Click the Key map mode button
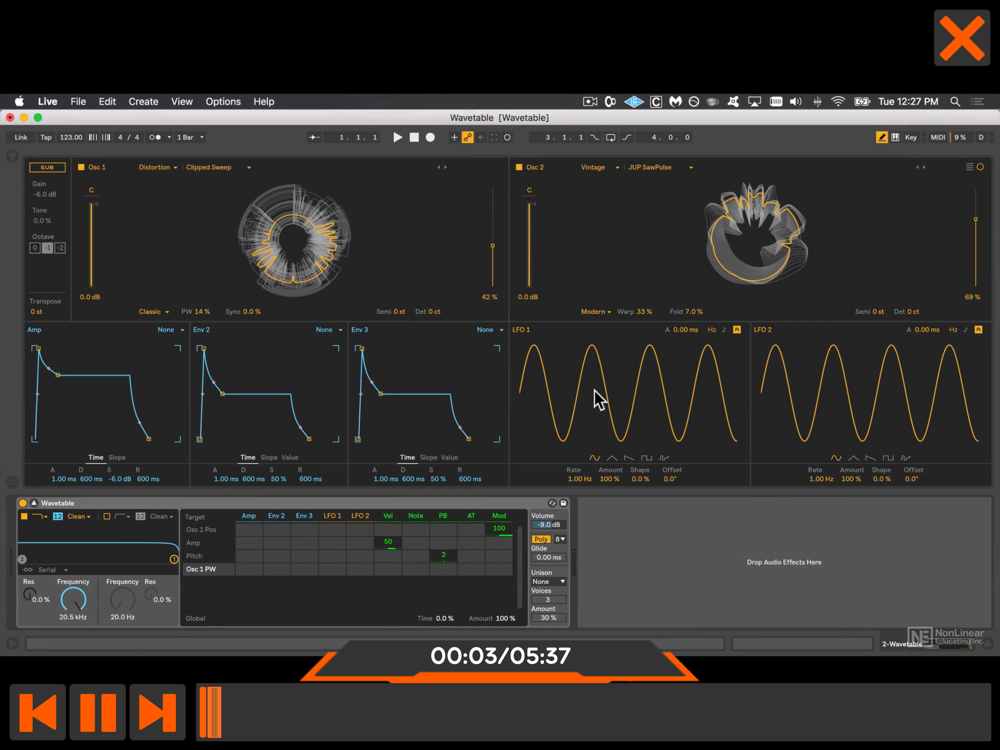The width and height of the screenshot is (1000, 750). click(911, 137)
